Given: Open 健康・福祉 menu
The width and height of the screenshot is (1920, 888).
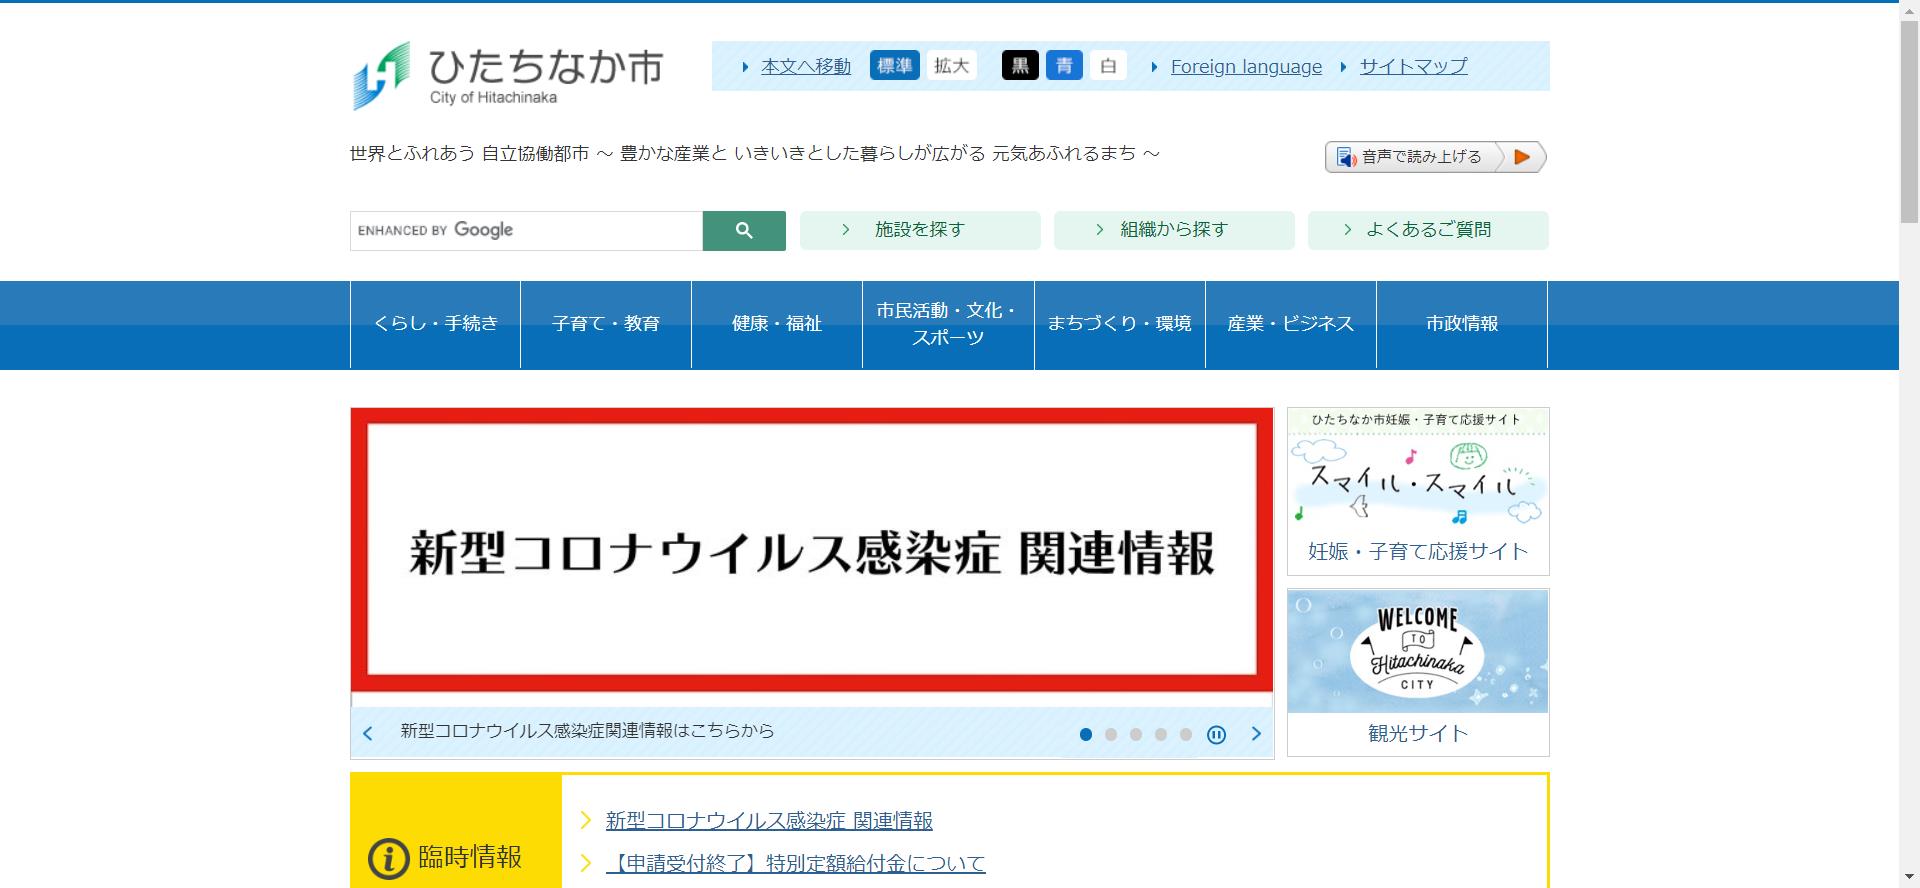Looking at the screenshot, I should (x=777, y=324).
